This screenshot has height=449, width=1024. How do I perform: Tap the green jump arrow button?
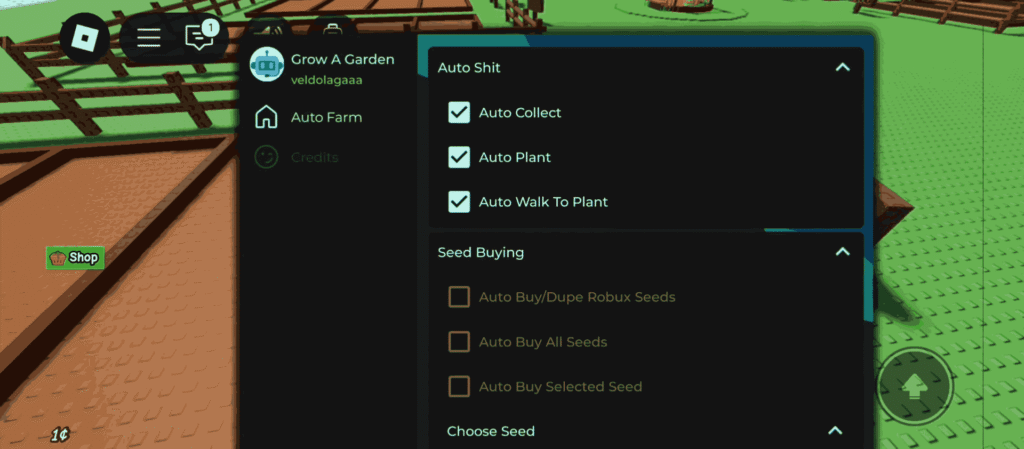point(915,385)
